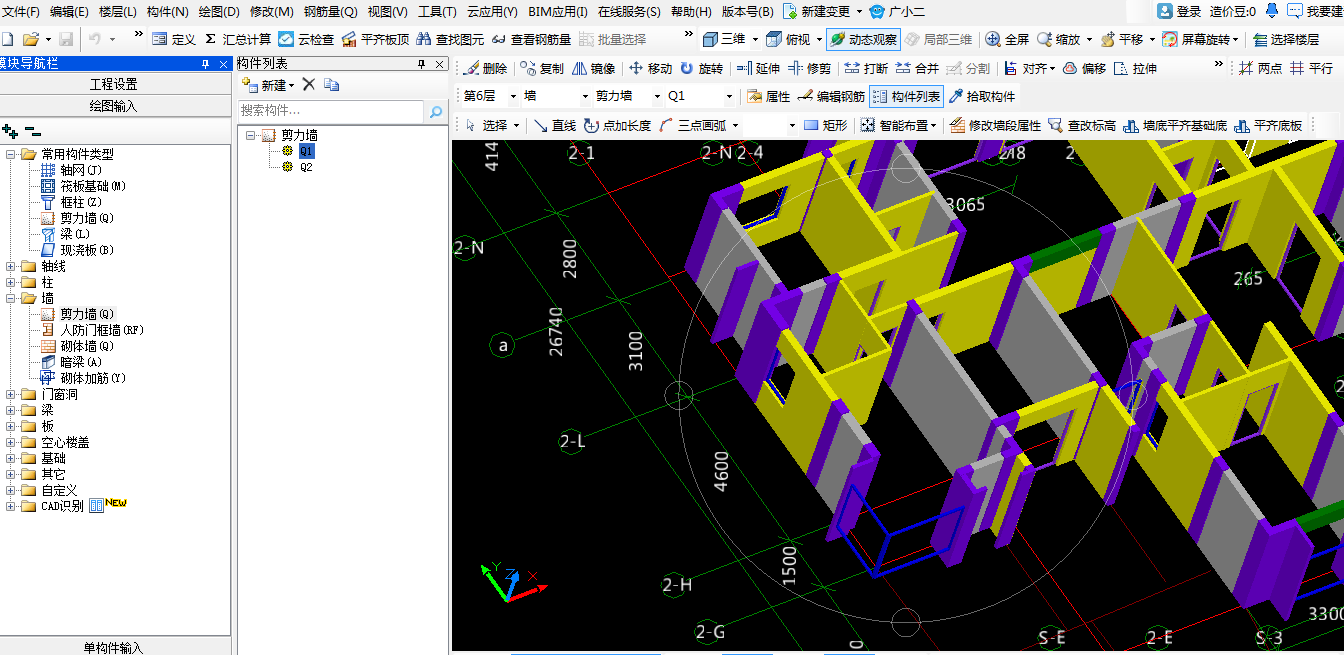Screen dimensions: 1344x655
Task: Run 汇总计算 summary calculation
Action: (237, 39)
